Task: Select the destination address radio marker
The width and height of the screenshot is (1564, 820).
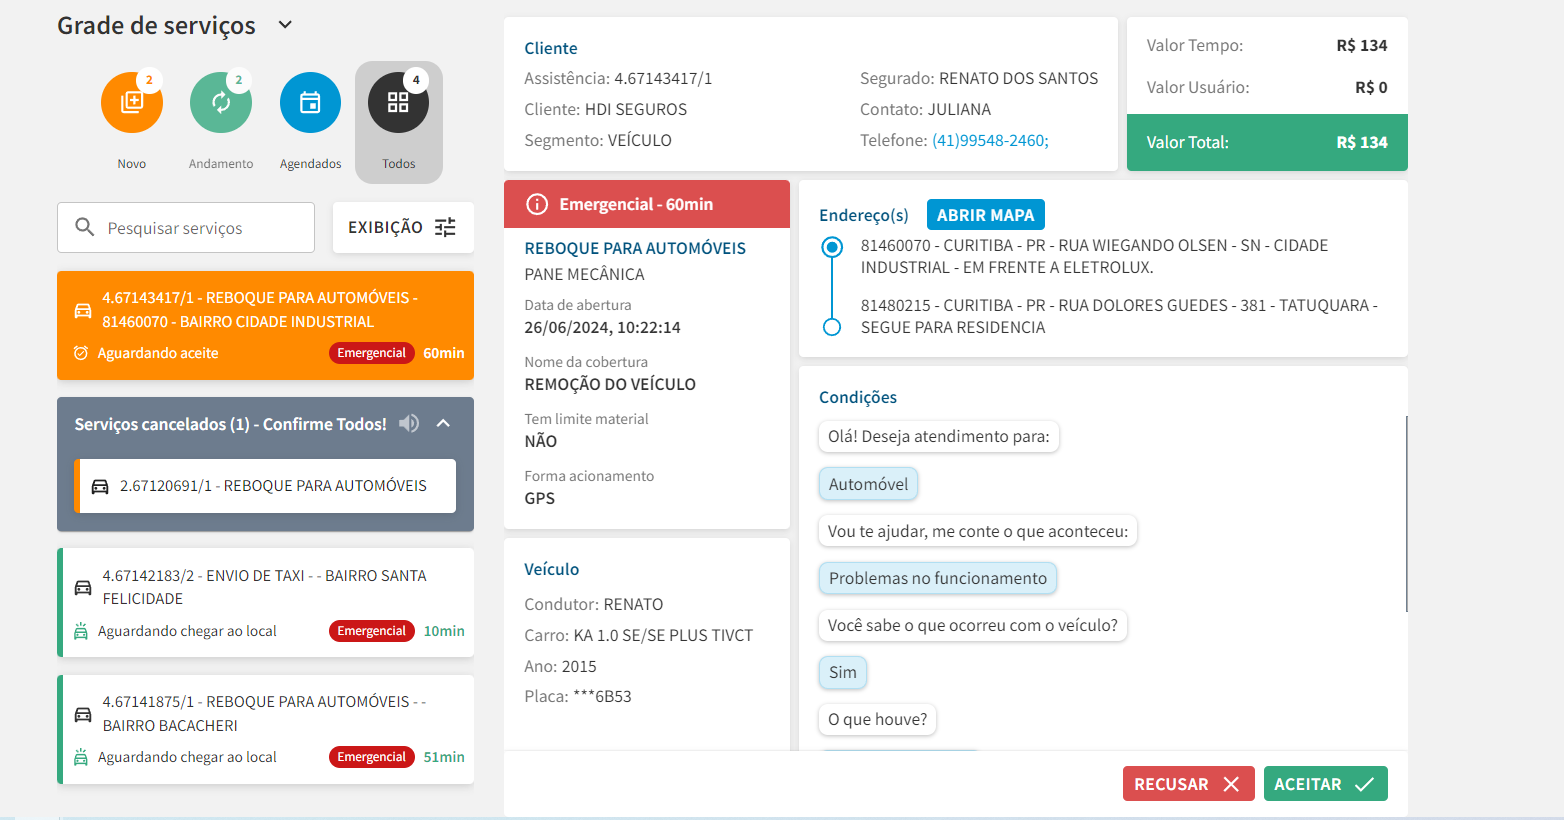Action: pos(831,327)
